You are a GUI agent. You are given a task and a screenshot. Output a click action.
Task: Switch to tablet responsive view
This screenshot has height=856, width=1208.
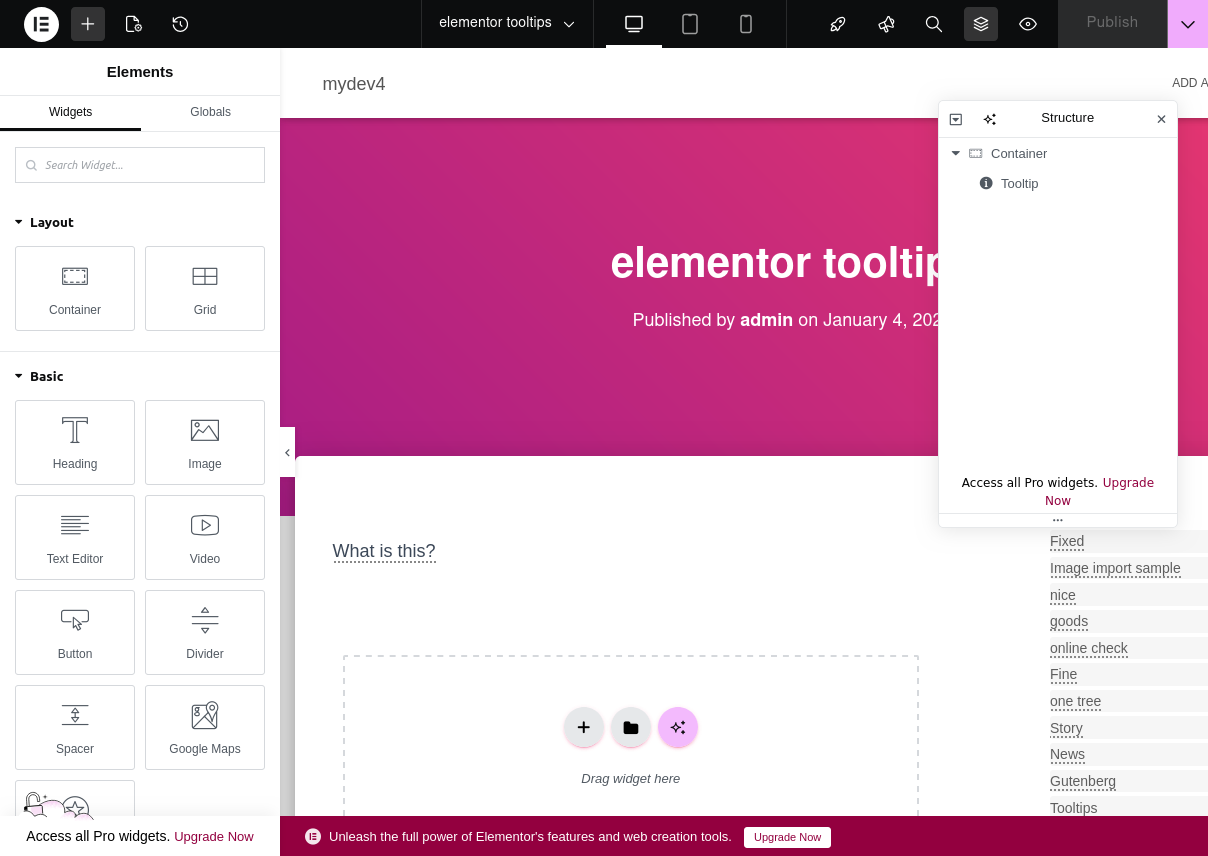pyautogui.click(x=690, y=24)
